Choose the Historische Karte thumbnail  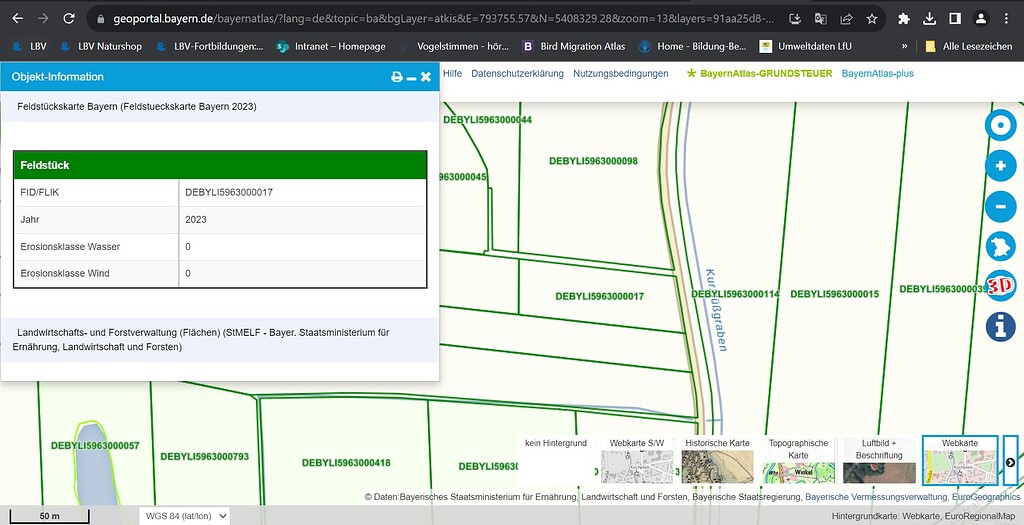(x=717, y=460)
